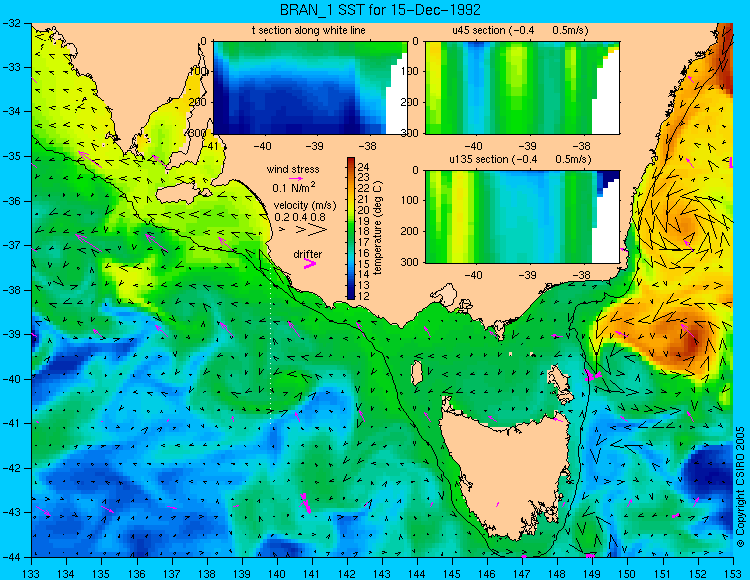Screen dimensions: 750x580
Task: Select the "wind stress" legend label
Action: 293,169
